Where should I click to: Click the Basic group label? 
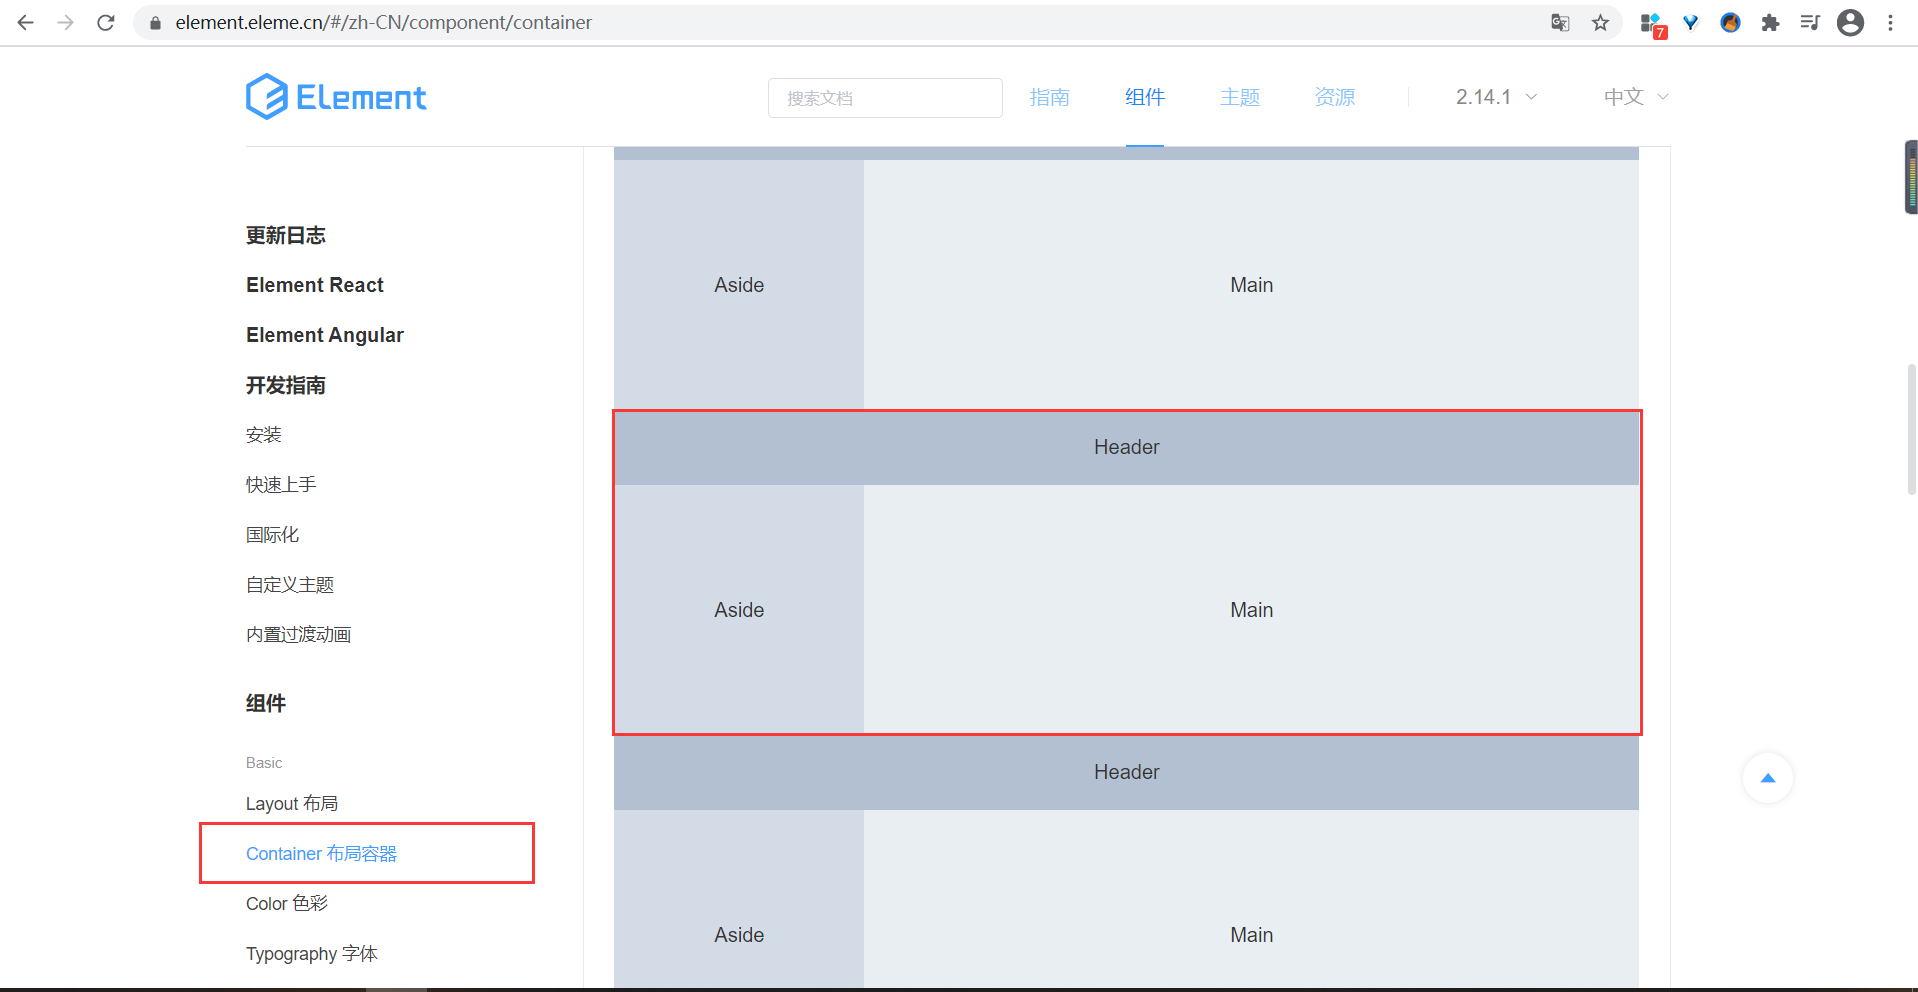264,763
